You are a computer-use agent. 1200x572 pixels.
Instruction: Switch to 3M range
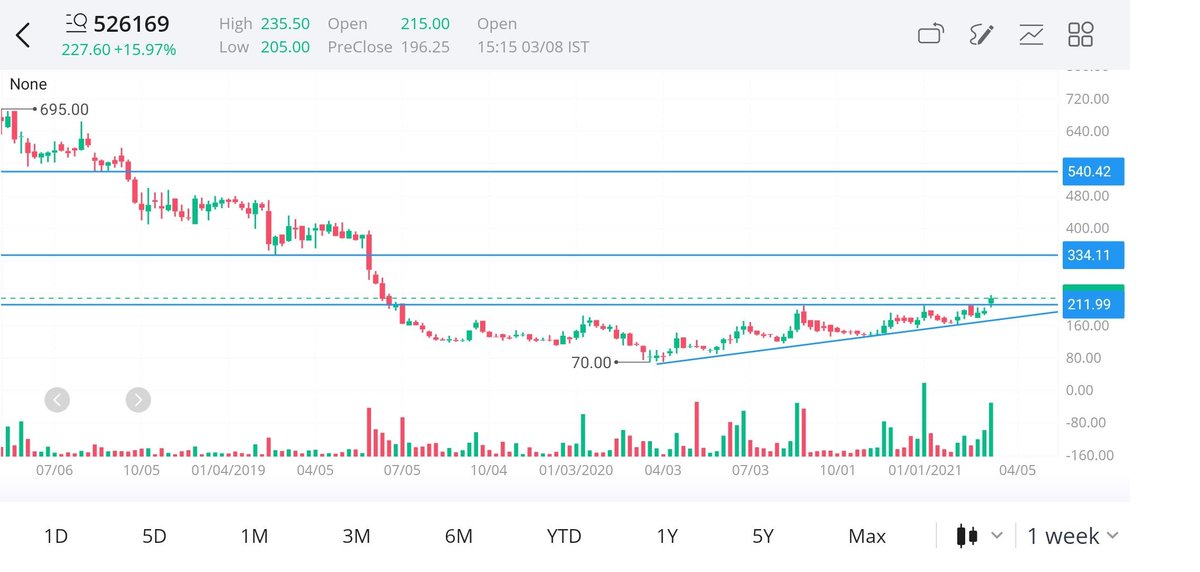(x=356, y=536)
